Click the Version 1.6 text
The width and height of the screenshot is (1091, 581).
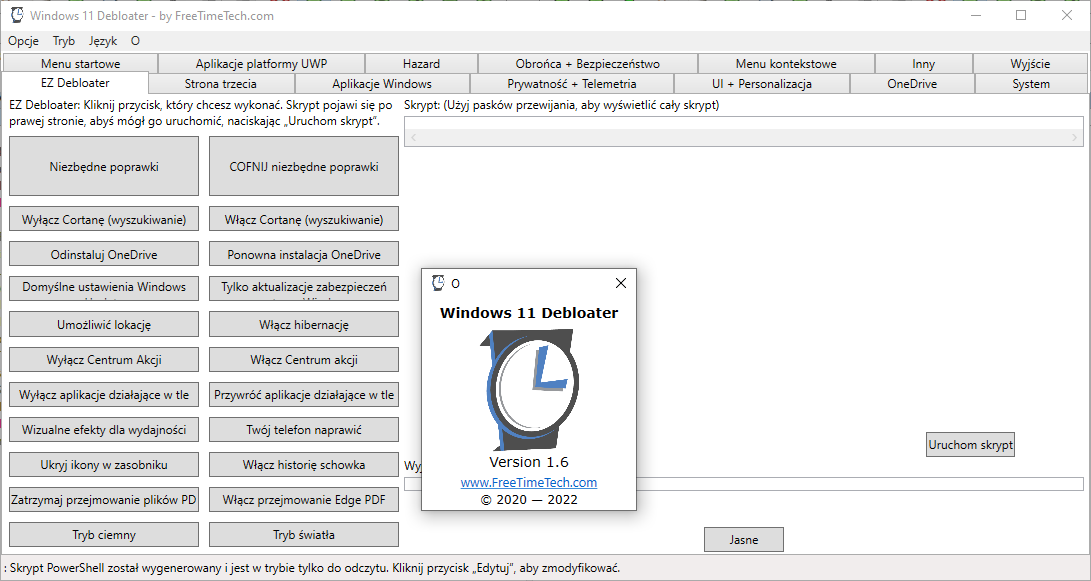coord(529,462)
